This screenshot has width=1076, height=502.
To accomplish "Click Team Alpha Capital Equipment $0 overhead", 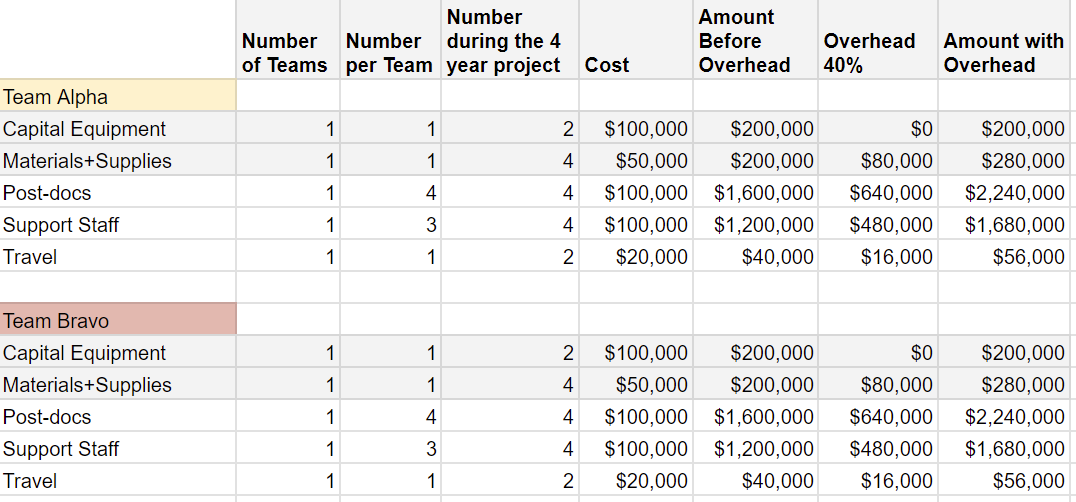I will point(921,129).
